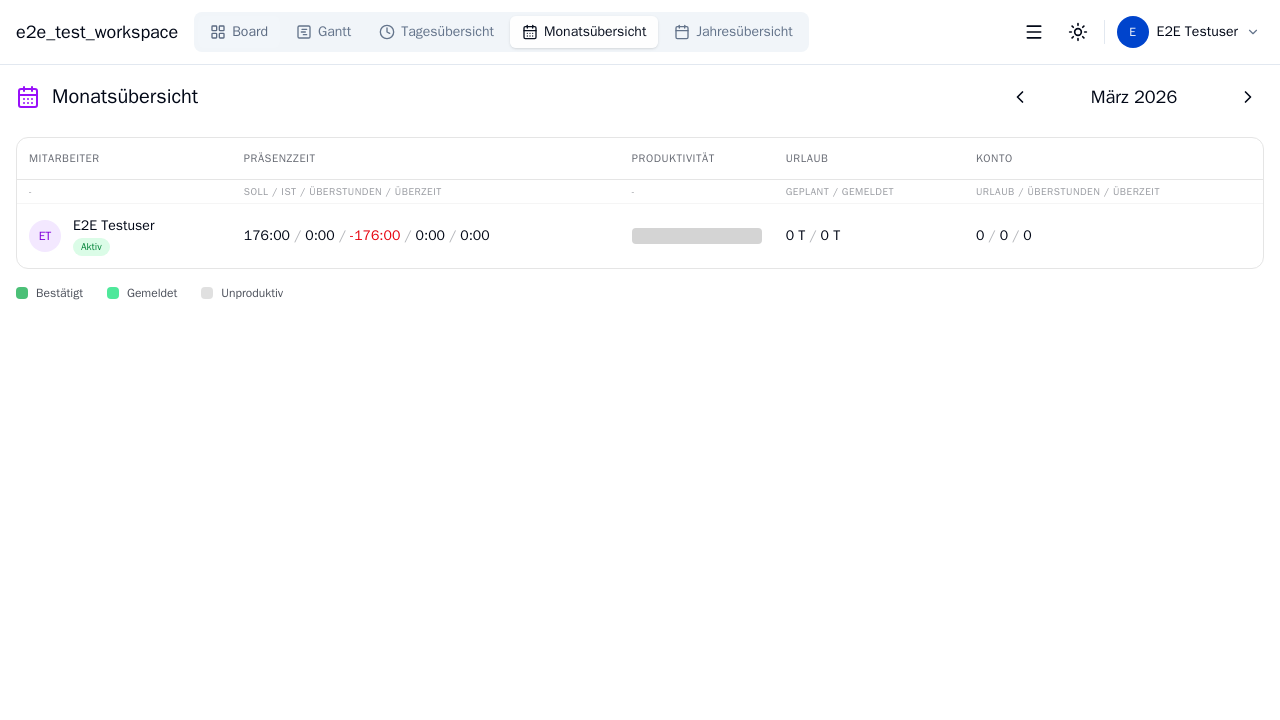1280x720 pixels.
Task: Select the Monatsübersicht tab
Action: pos(584,32)
